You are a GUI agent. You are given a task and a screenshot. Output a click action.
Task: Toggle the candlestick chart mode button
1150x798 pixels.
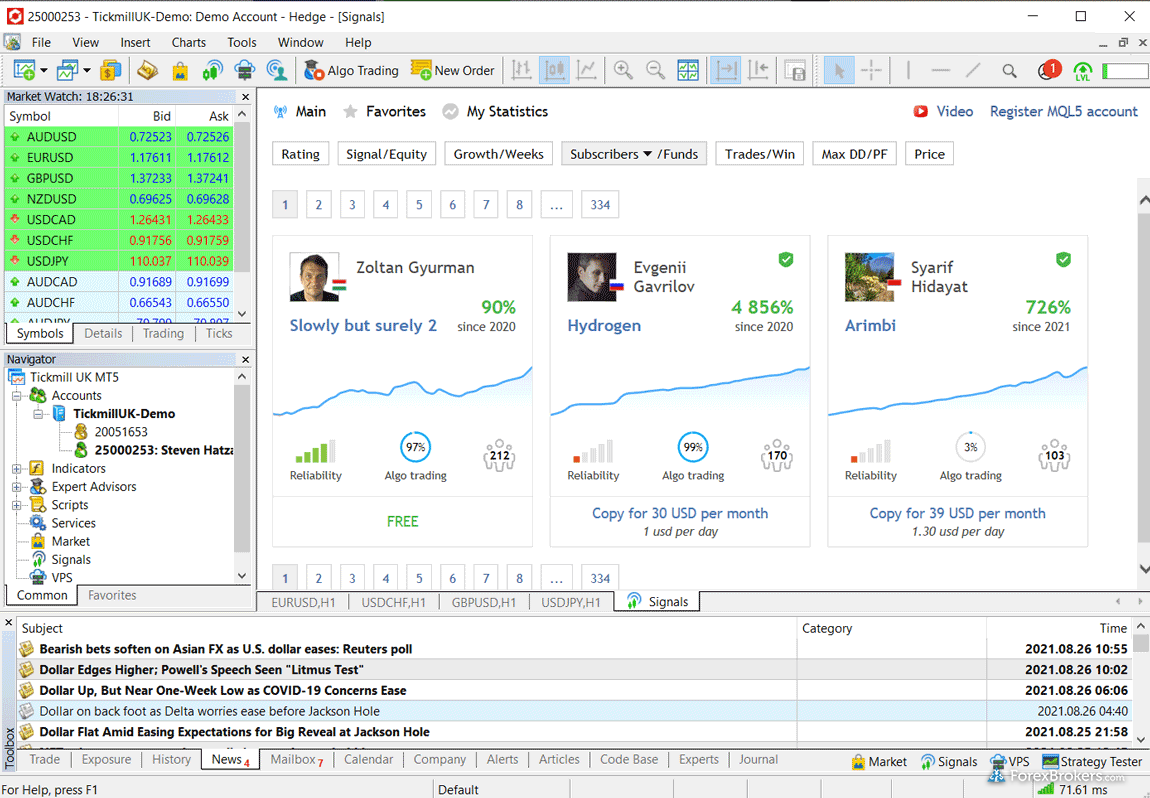coord(553,70)
